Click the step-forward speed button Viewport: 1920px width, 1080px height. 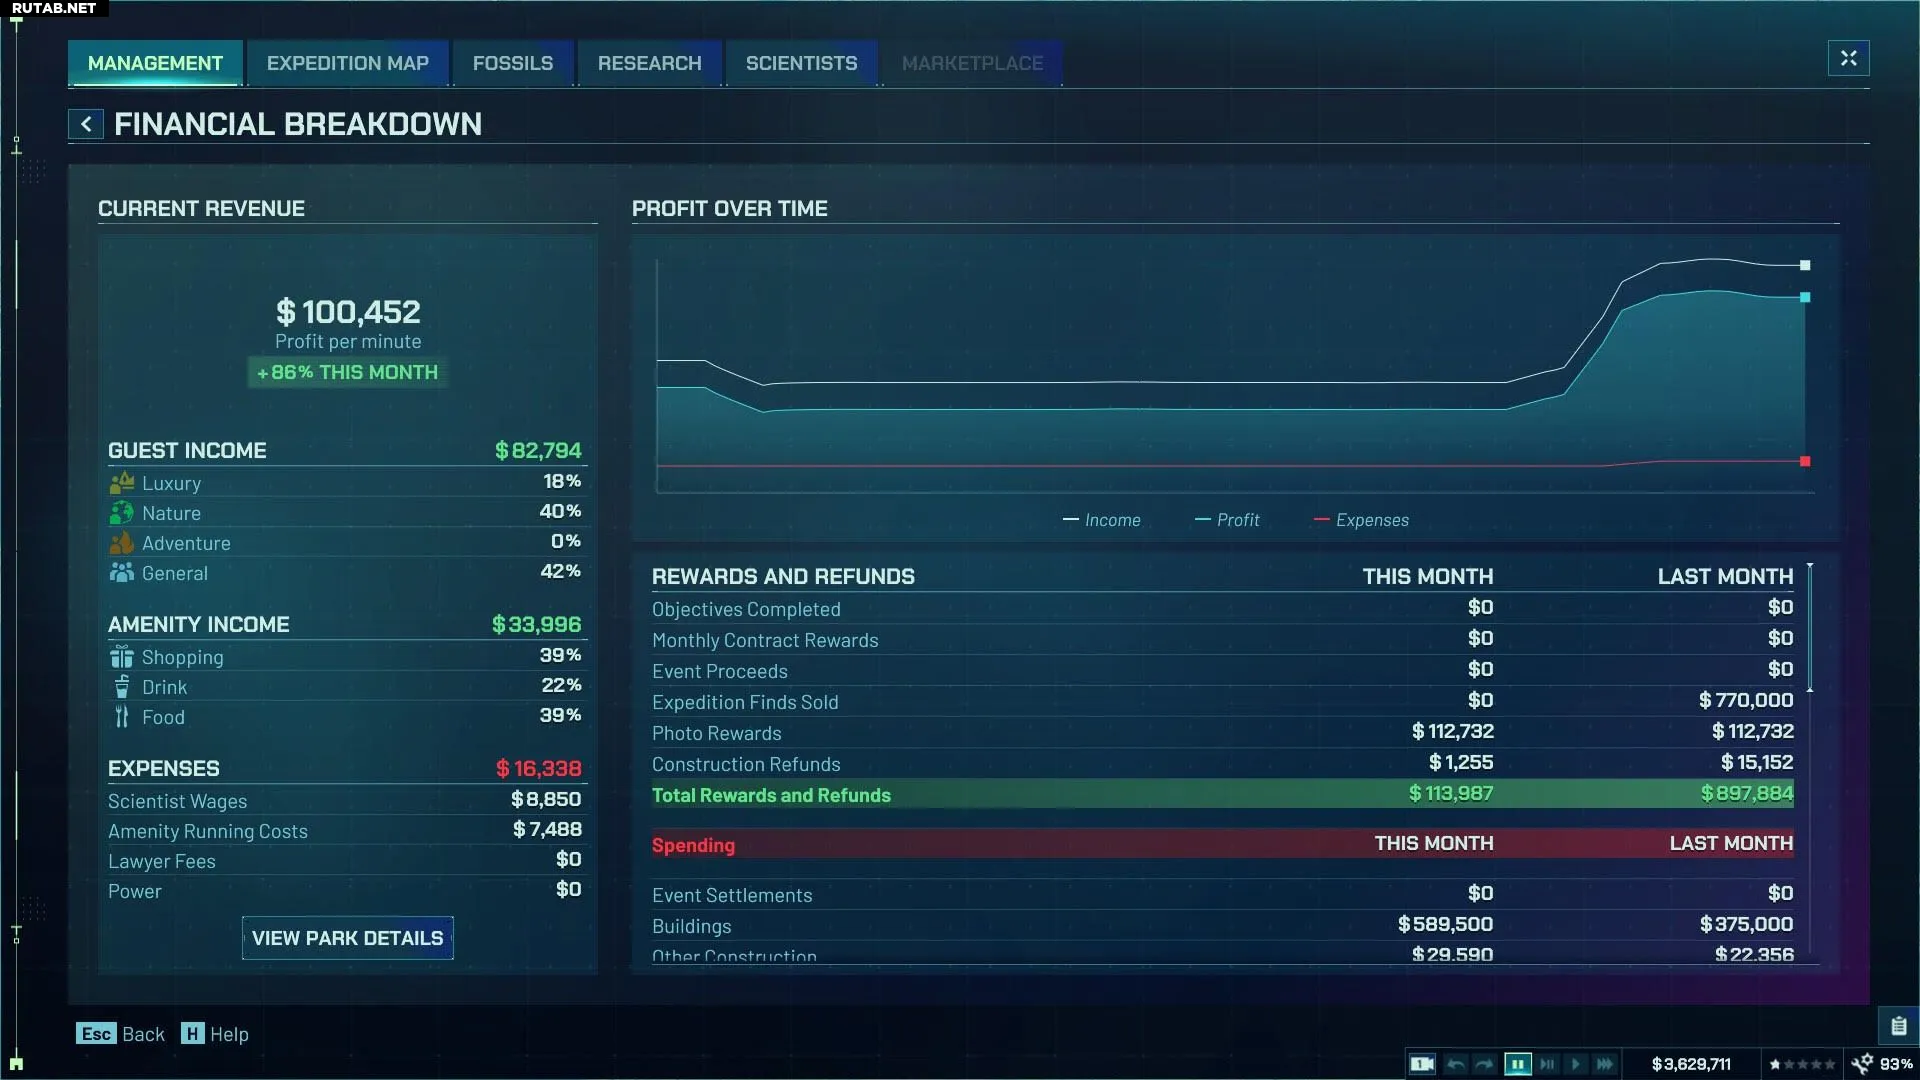(1547, 1064)
